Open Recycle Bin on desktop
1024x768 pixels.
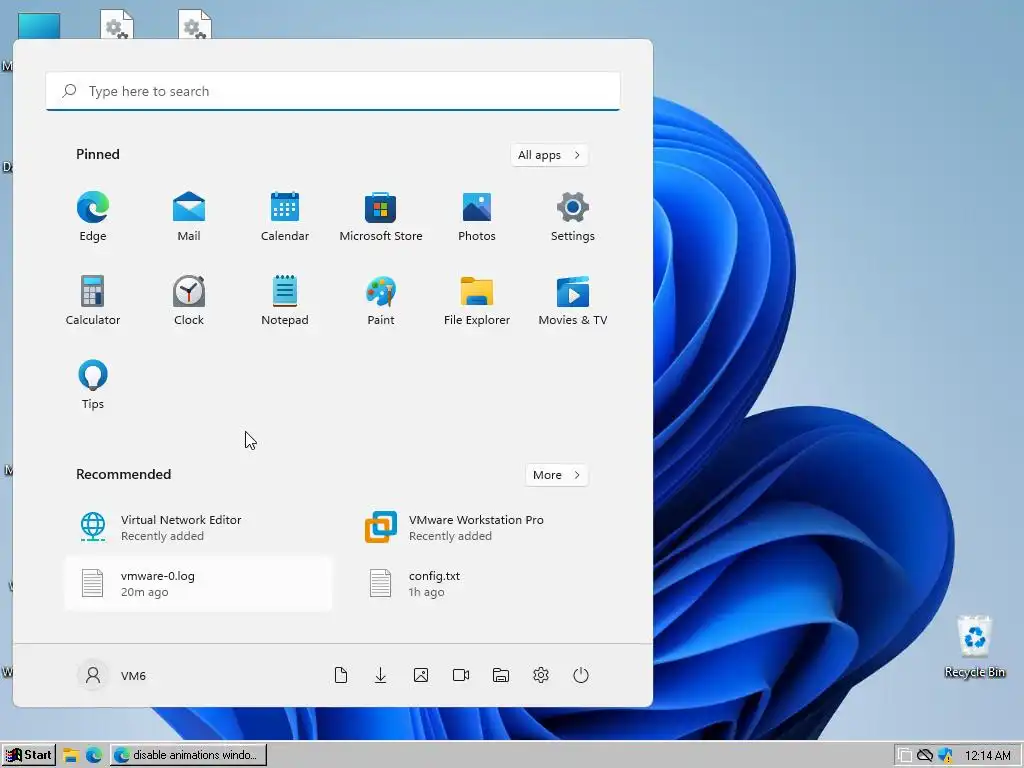point(974,647)
